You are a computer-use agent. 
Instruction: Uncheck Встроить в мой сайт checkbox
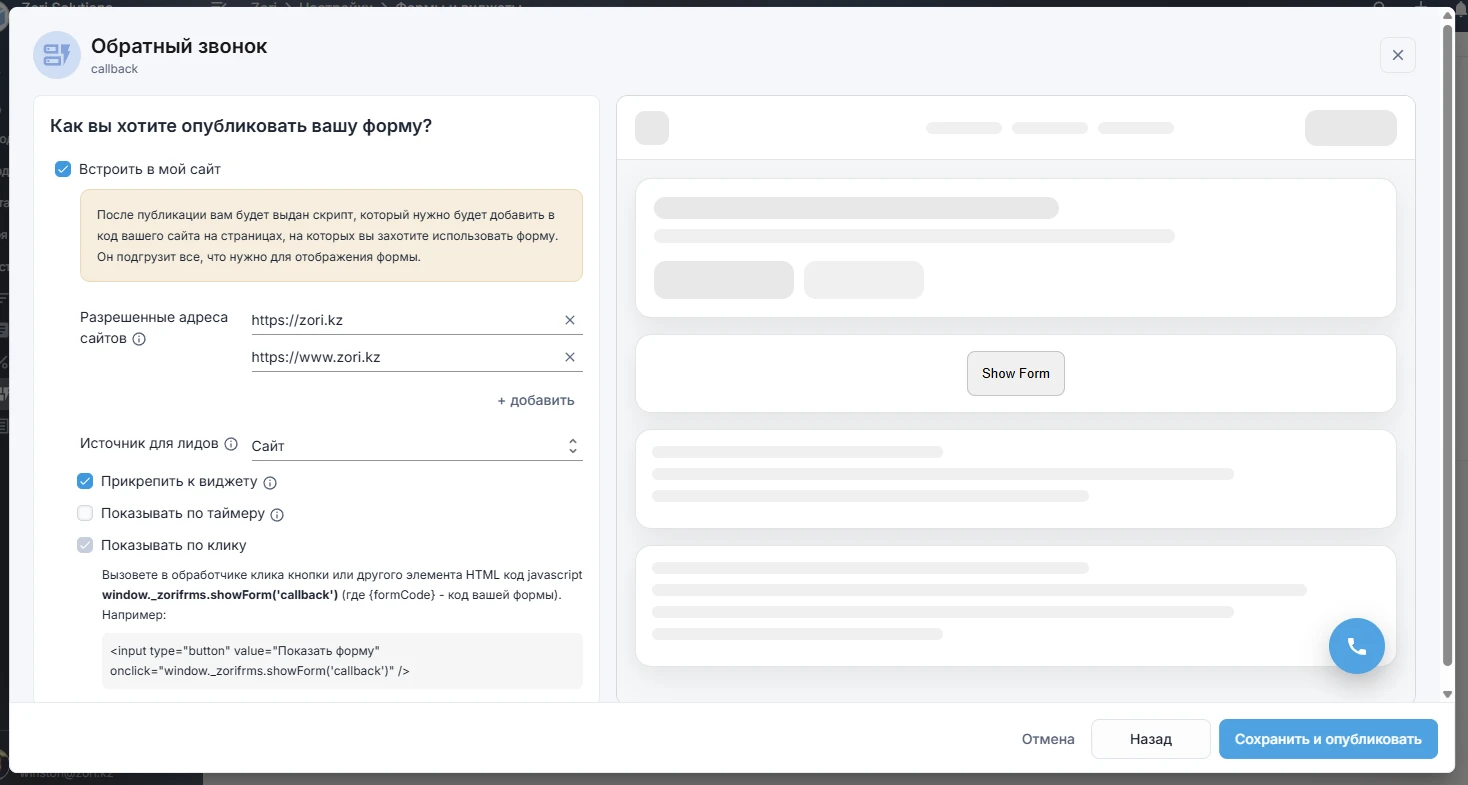click(63, 169)
